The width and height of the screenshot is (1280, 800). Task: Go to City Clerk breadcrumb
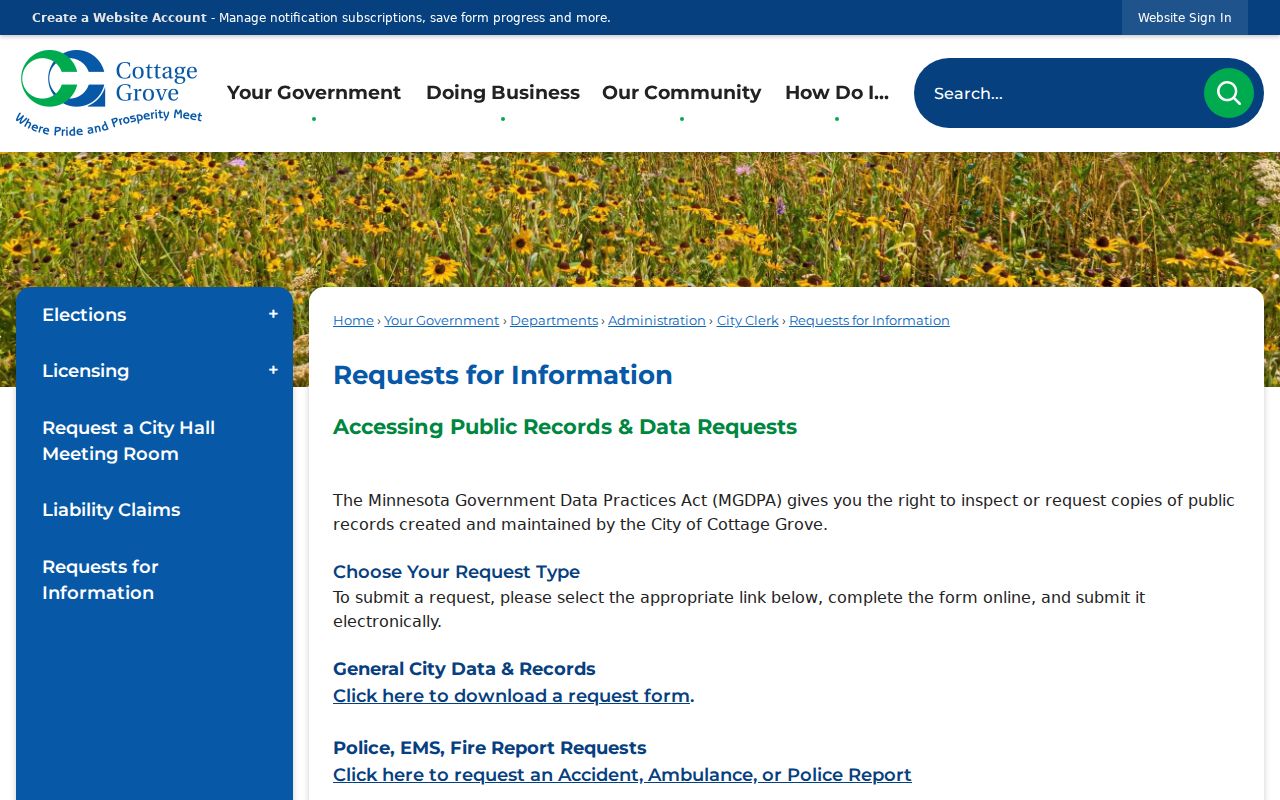[x=748, y=321]
